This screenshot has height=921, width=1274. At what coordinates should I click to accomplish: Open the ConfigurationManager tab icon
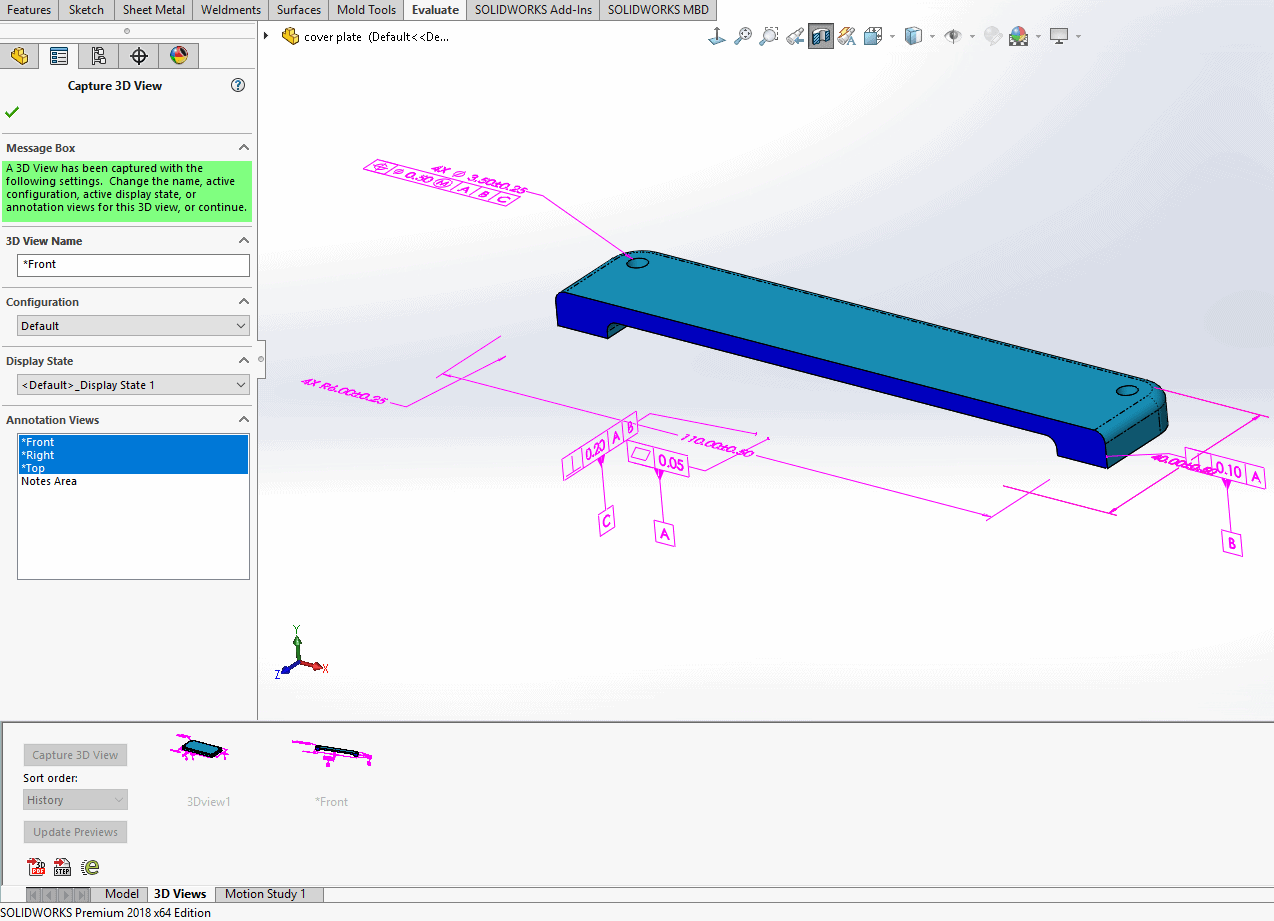pyautogui.click(x=98, y=56)
